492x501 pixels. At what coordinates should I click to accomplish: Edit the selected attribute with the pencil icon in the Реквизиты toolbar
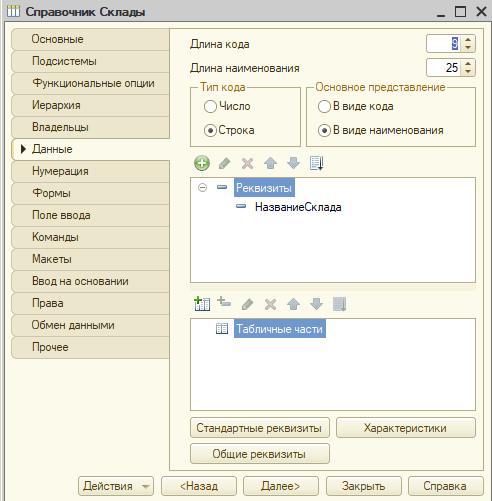click(x=225, y=163)
